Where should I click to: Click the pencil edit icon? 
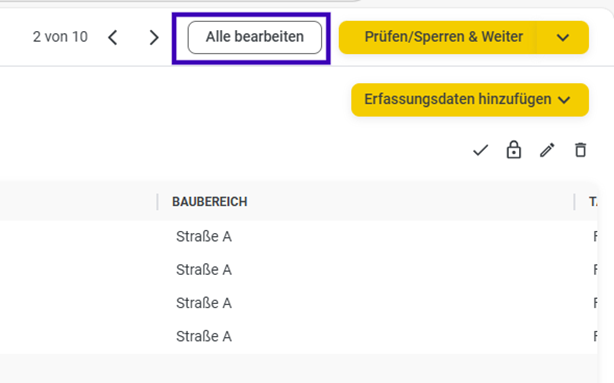(x=547, y=150)
